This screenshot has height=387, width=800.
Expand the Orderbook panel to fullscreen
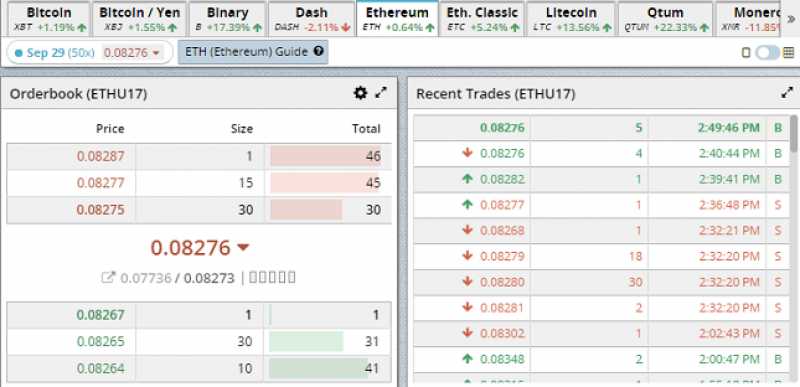[381, 93]
